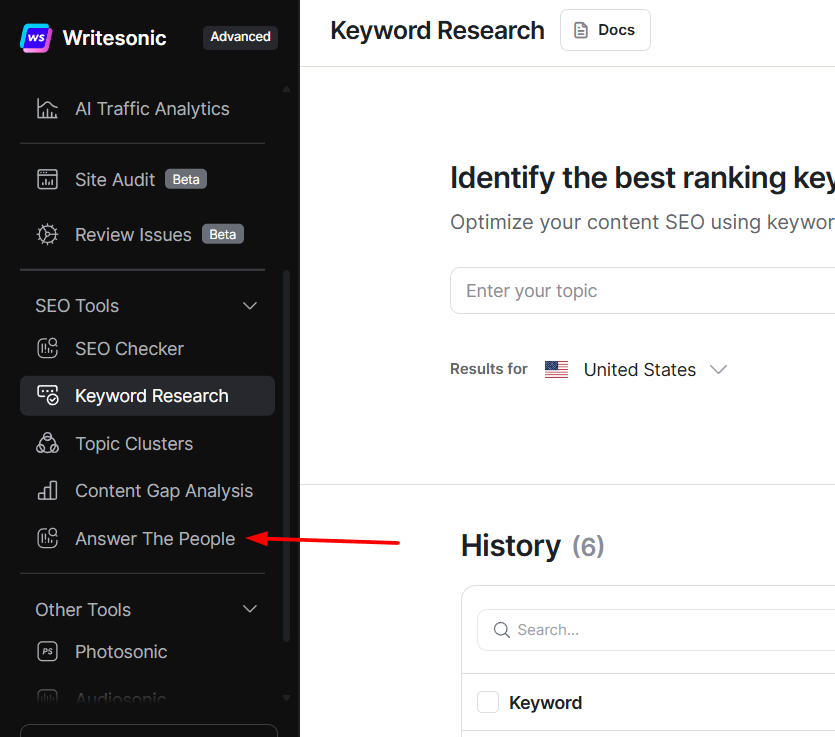The height and width of the screenshot is (737, 835).
Task: Collapse the Other Tools section chevron
Action: click(250, 609)
